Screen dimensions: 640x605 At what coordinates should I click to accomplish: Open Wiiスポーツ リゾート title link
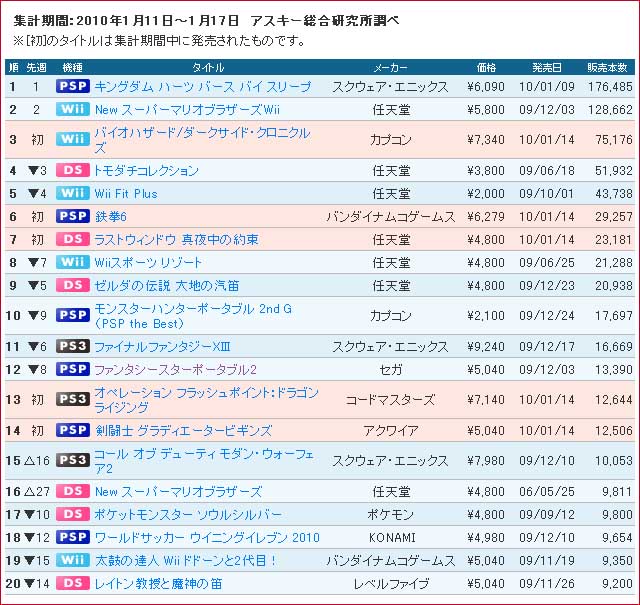[148, 262]
